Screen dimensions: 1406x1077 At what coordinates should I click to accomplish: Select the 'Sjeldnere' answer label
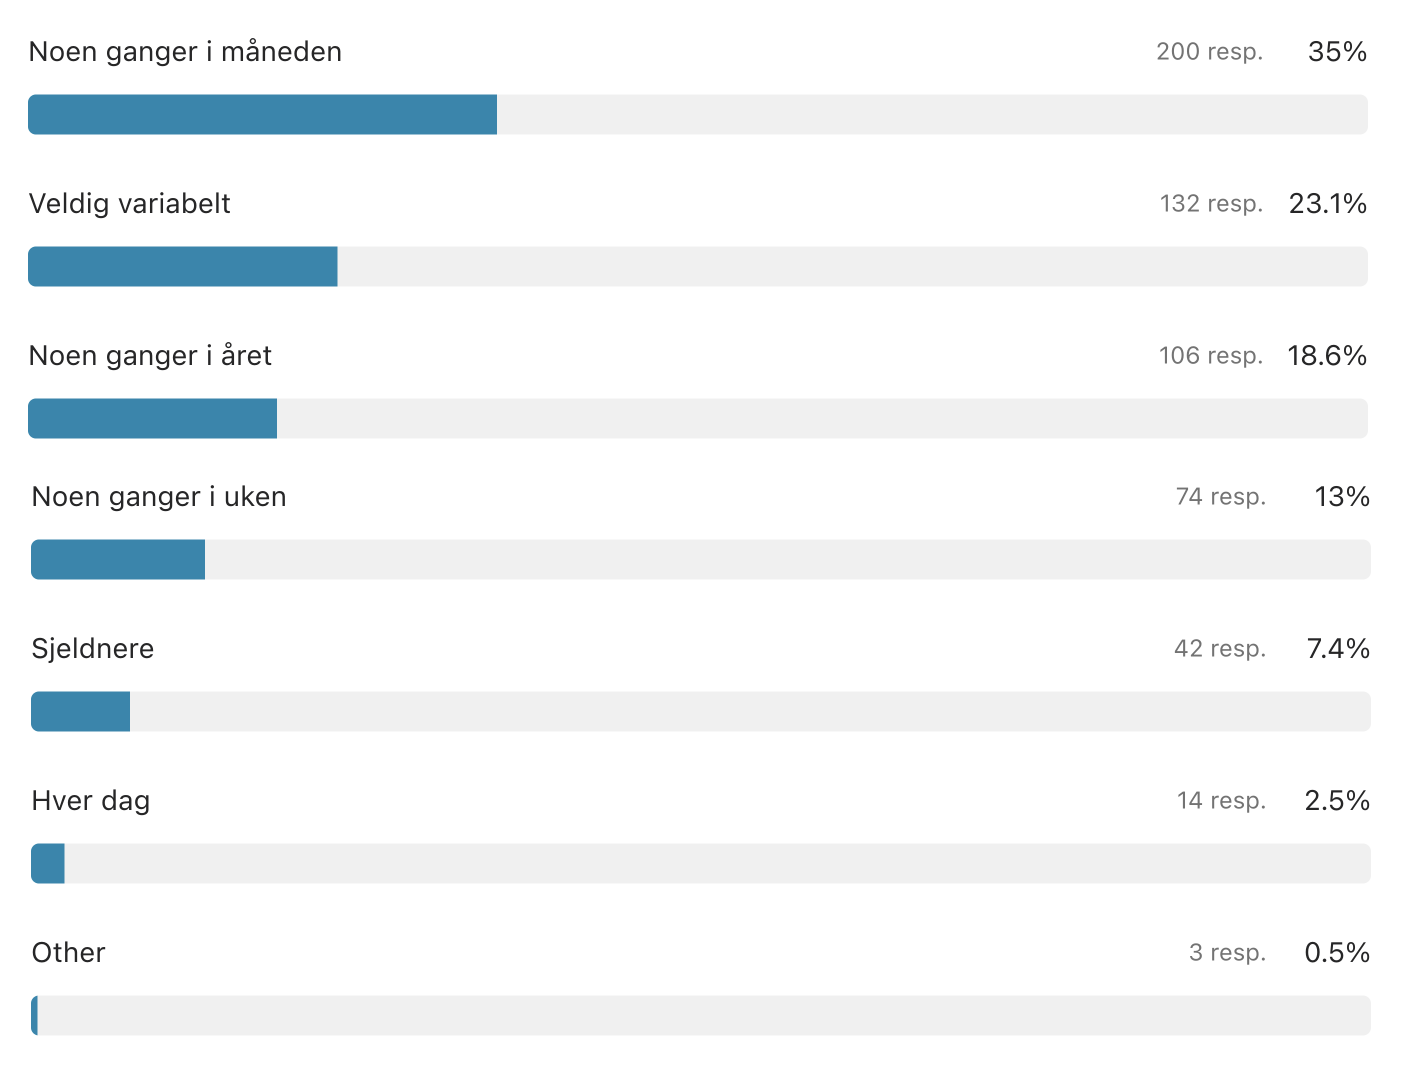click(93, 649)
